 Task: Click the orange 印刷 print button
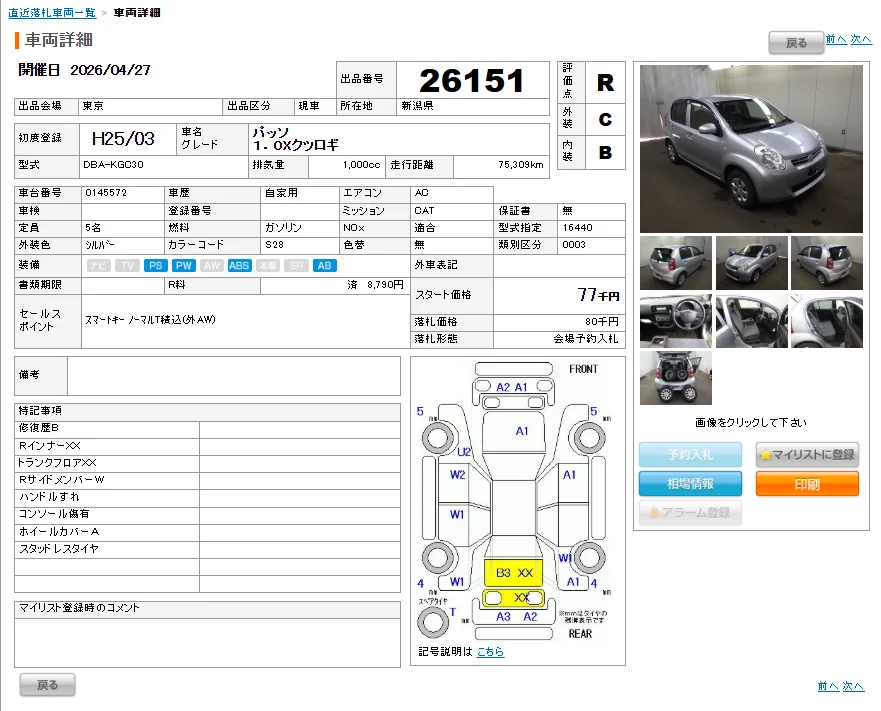pos(807,484)
